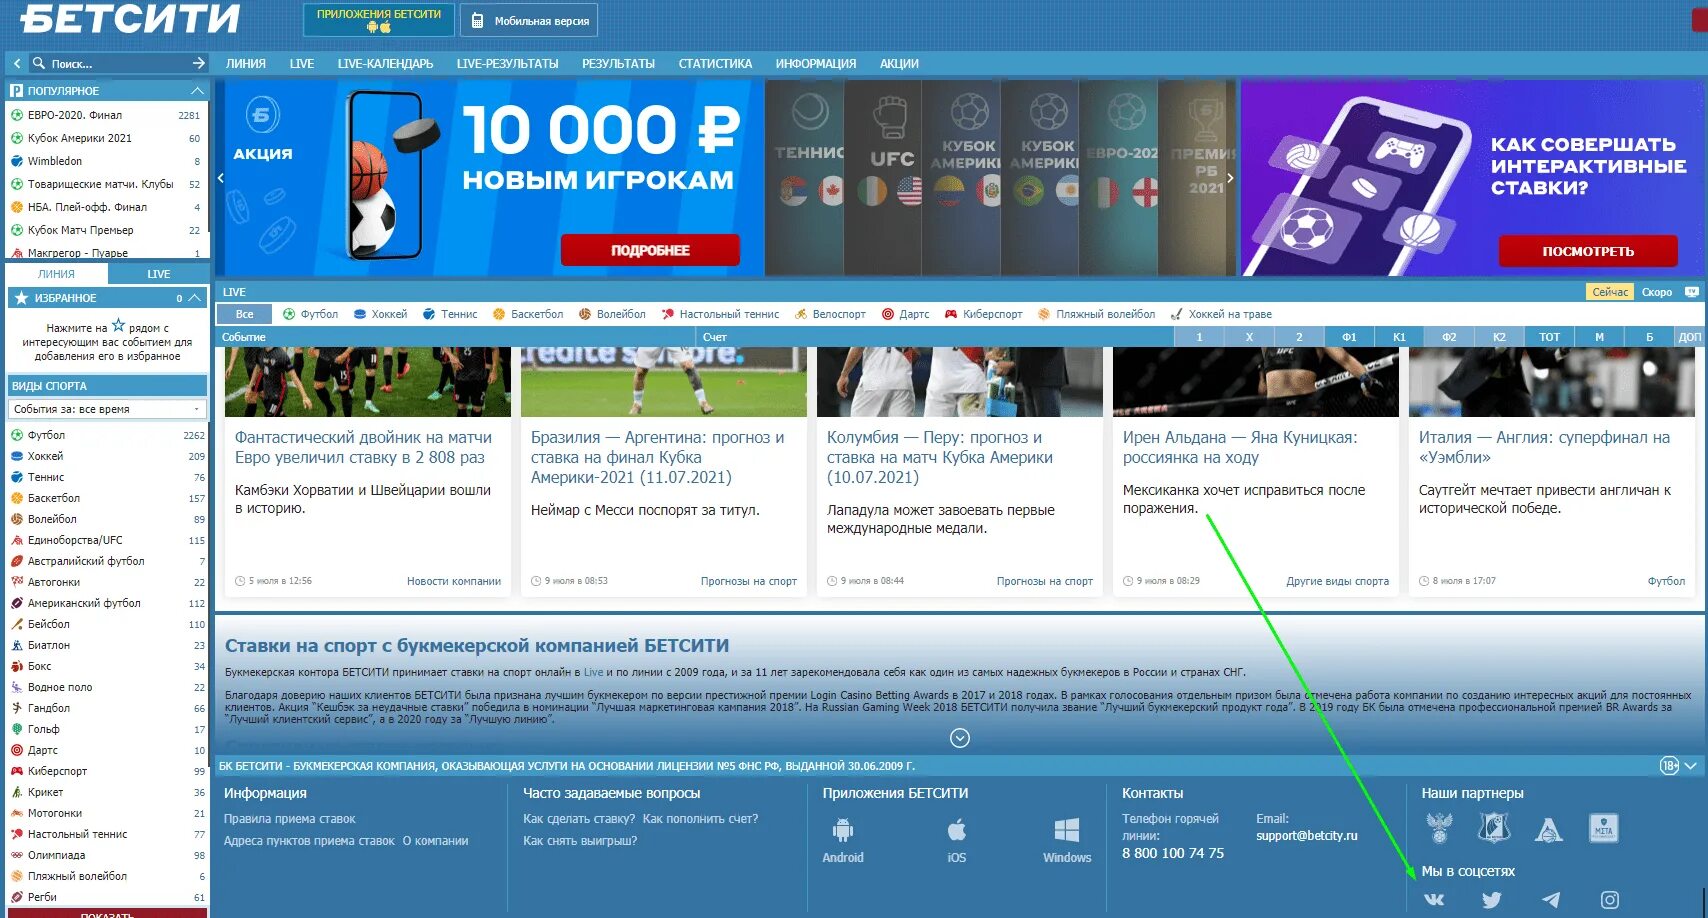Select the Все sports filter
This screenshot has height=918, width=1708.
click(x=244, y=314)
